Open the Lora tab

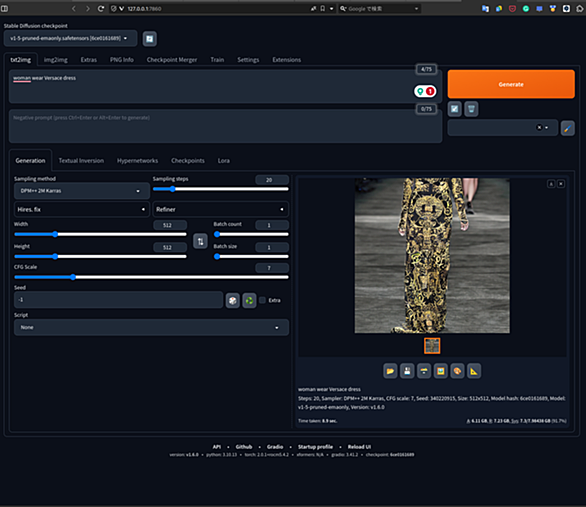[x=224, y=161]
